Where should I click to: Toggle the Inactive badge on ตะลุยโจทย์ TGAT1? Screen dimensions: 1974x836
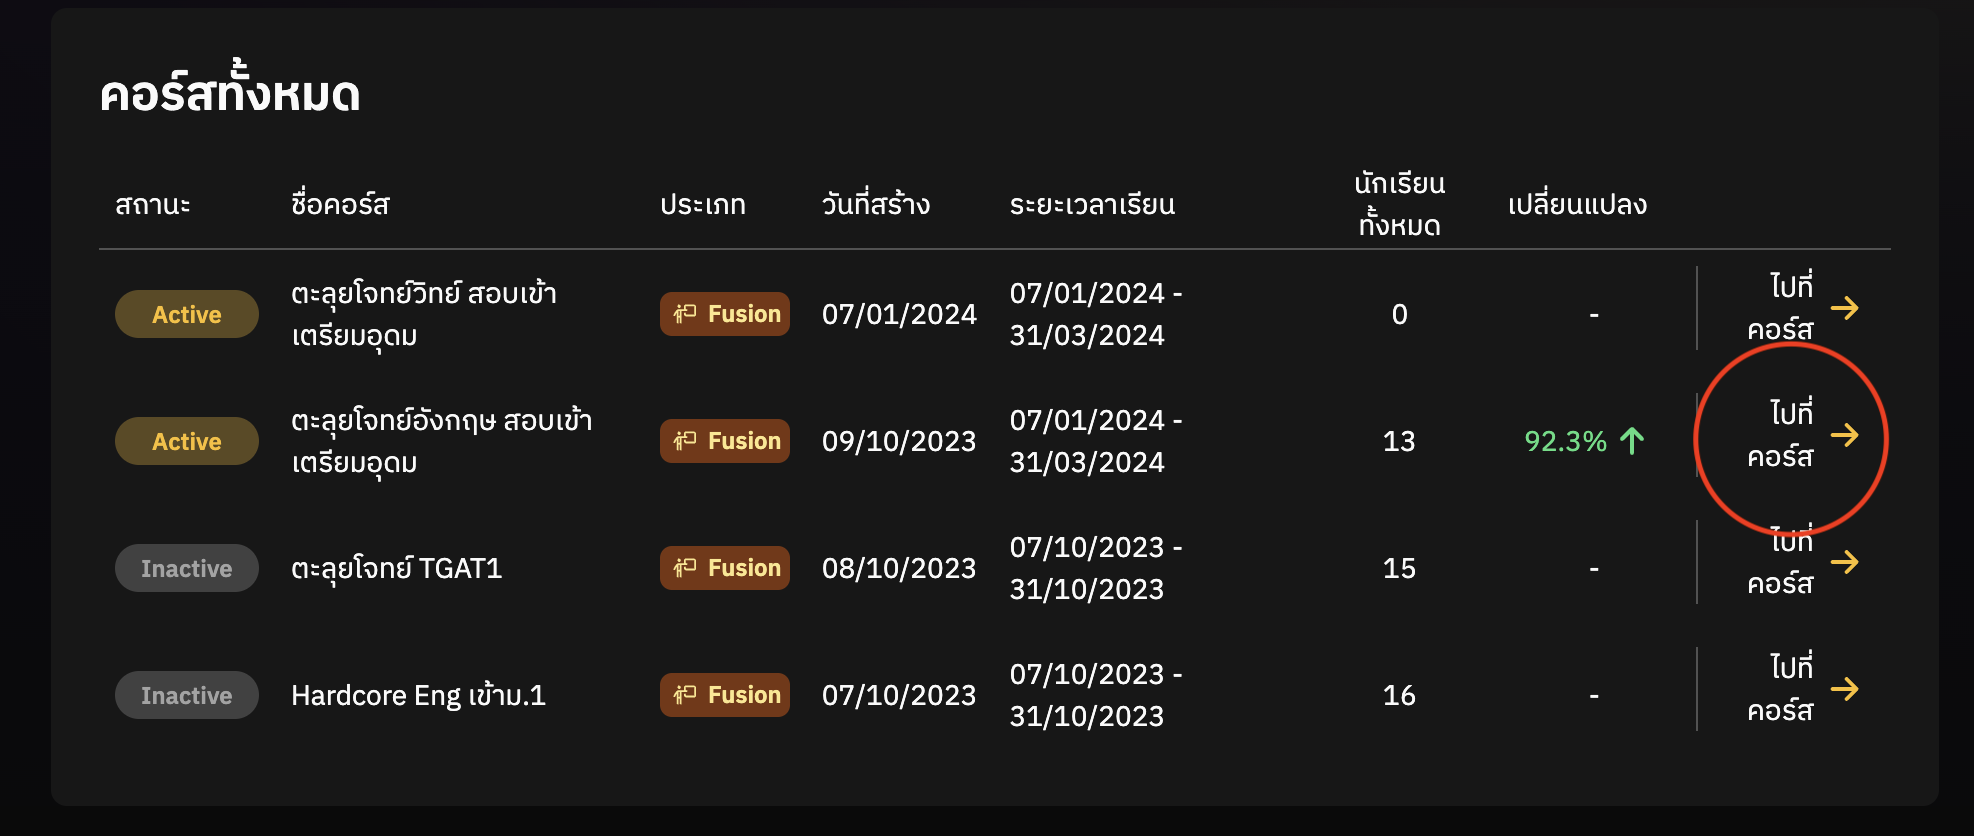click(x=186, y=568)
